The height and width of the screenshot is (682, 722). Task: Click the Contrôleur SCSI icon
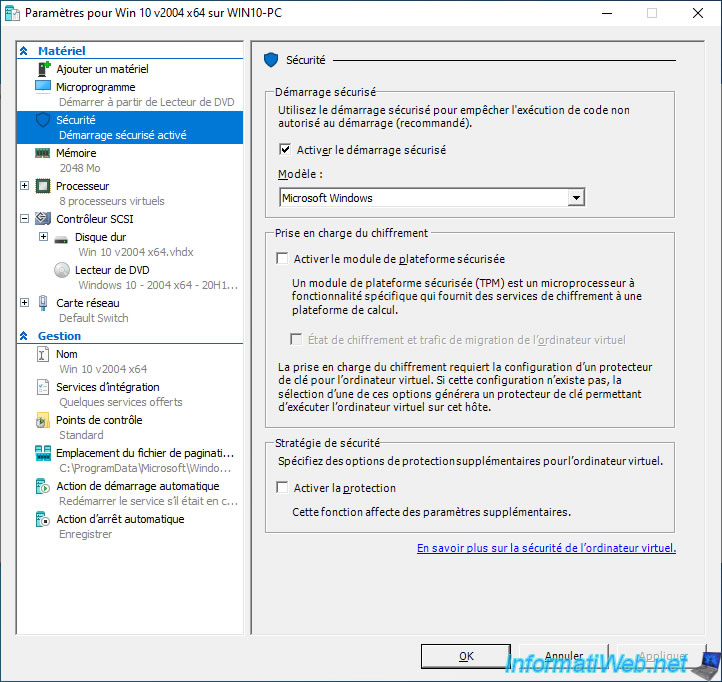(43, 218)
